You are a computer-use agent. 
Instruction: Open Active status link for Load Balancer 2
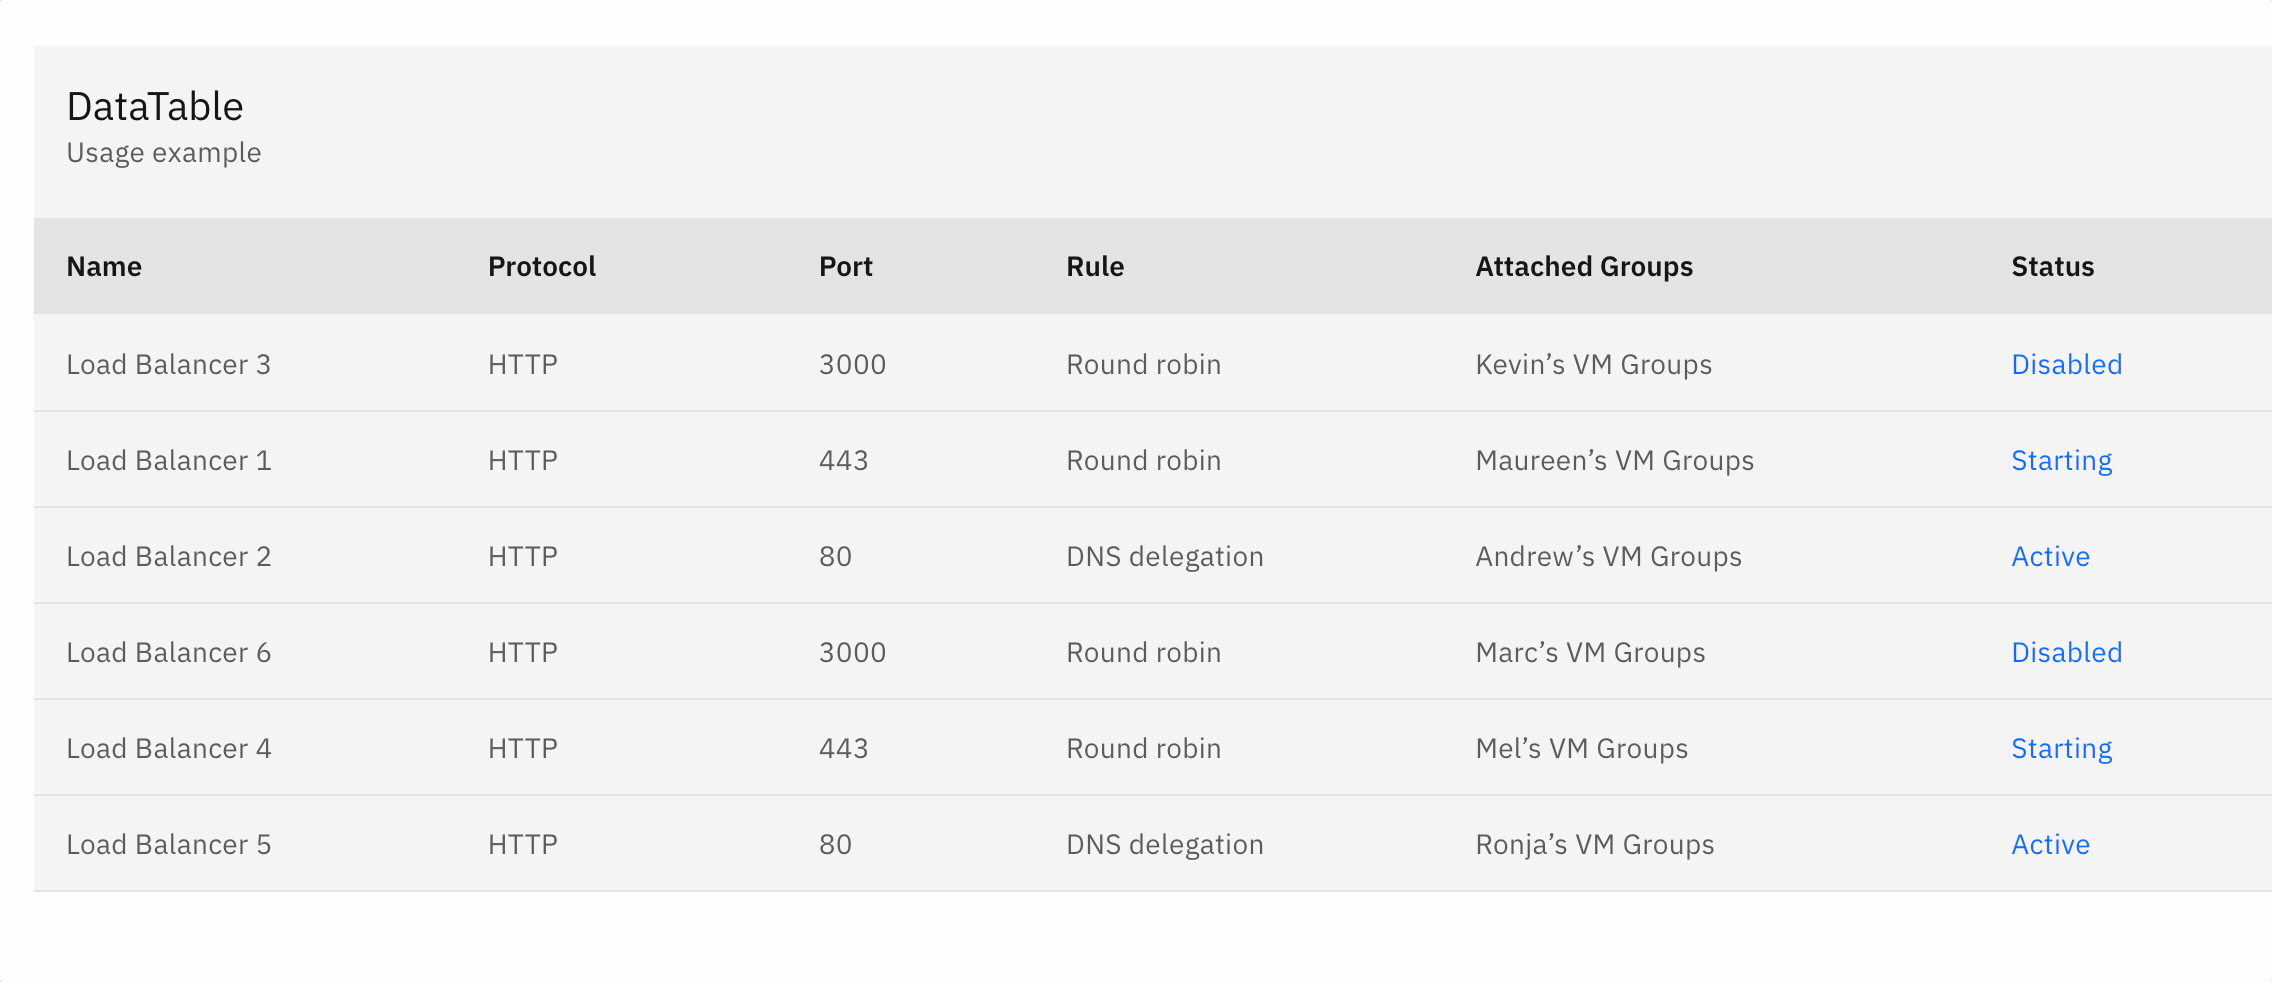[2050, 556]
